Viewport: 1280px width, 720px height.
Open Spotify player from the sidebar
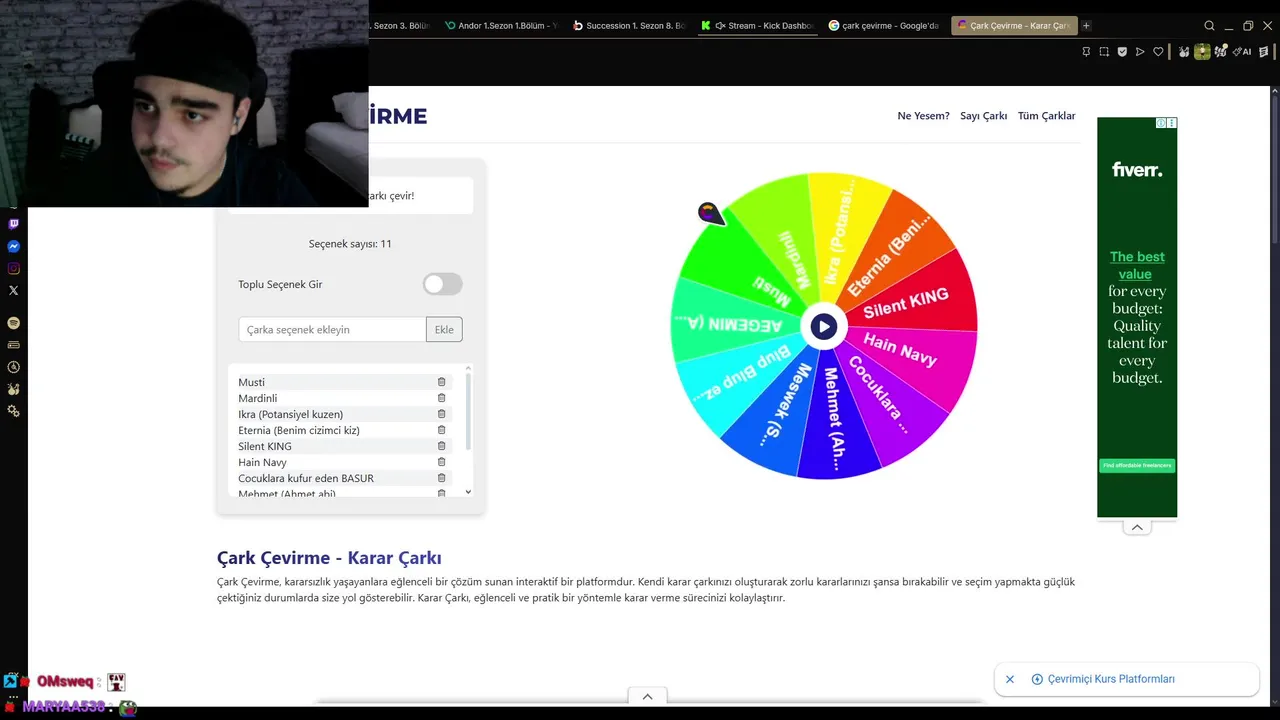[14, 323]
